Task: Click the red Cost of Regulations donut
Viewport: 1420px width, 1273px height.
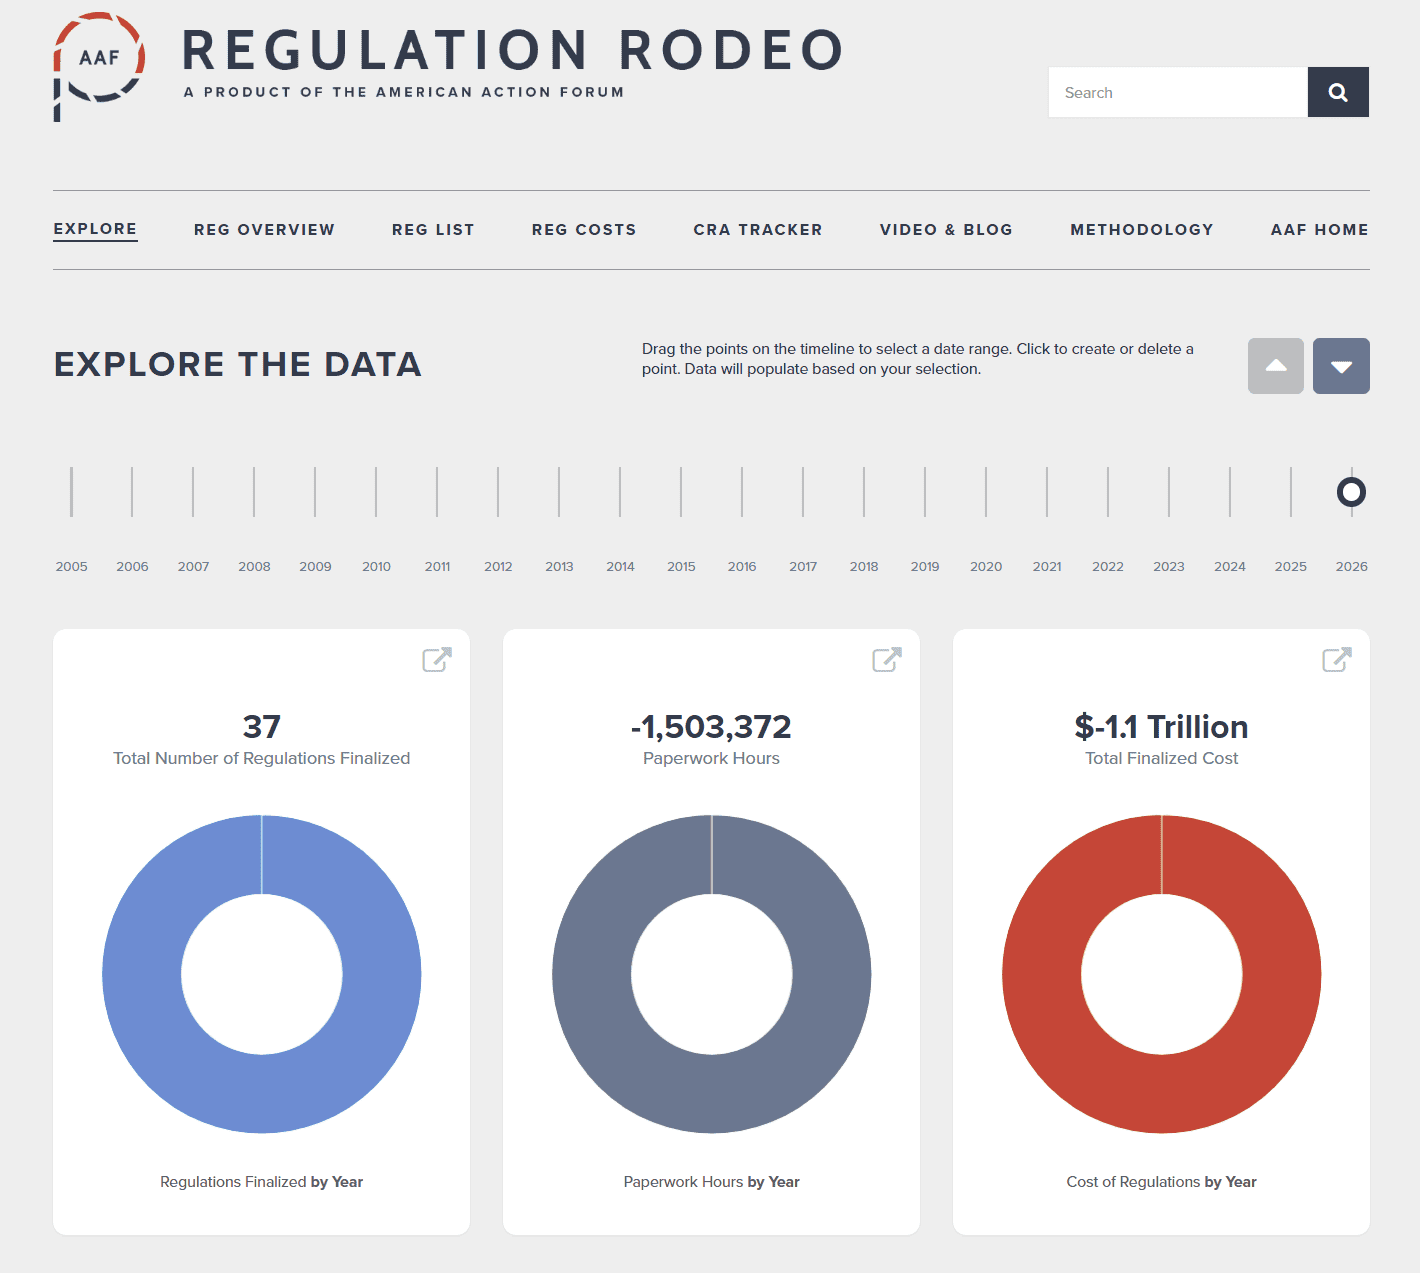Action: (x=1042, y=975)
